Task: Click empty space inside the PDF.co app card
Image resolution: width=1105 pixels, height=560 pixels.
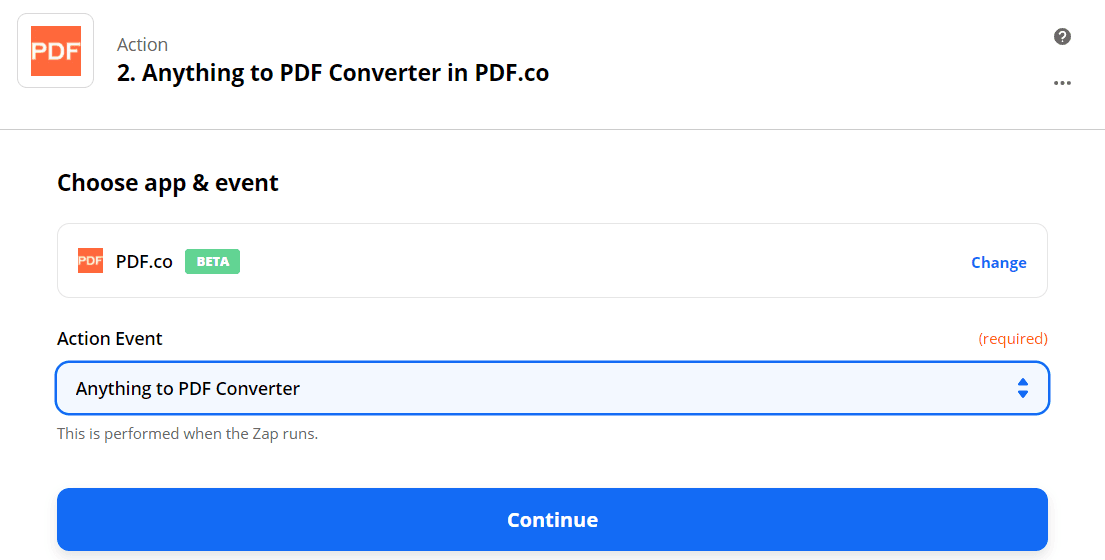Action: tap(600, 261)
